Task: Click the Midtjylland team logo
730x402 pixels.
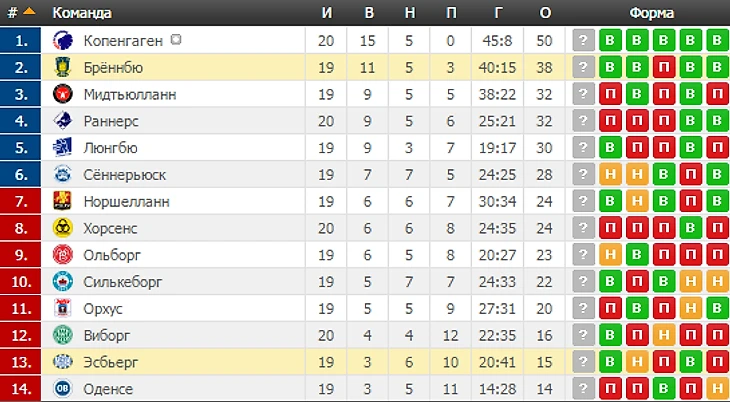Action: point(62,95)
